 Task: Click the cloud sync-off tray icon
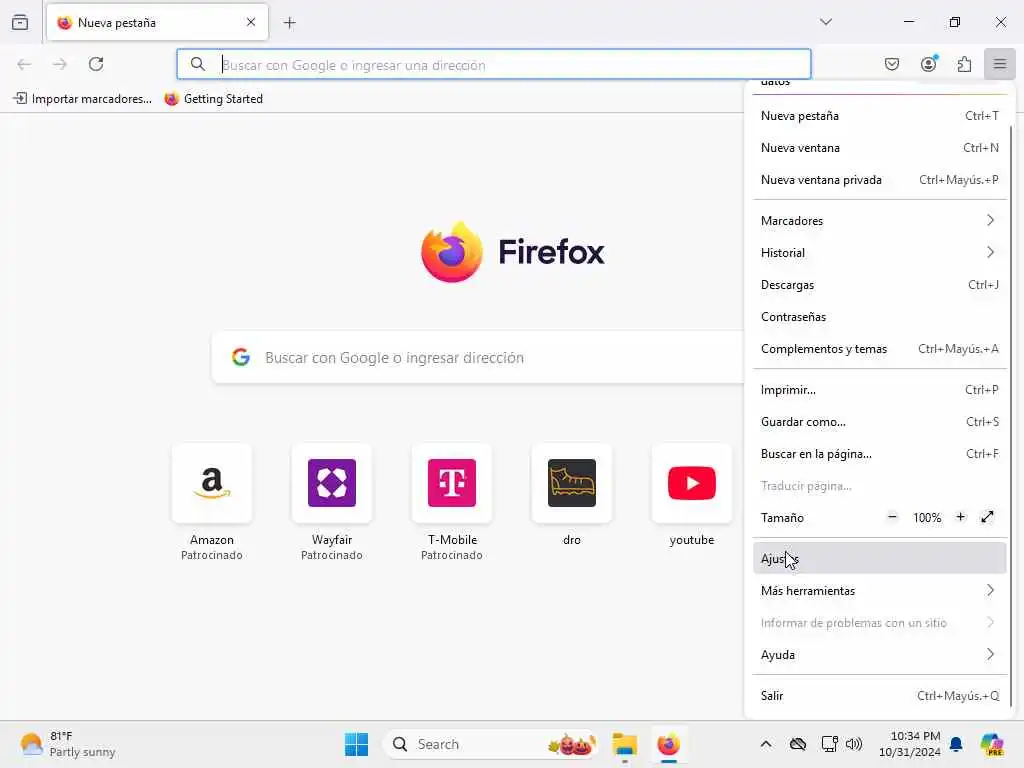coord(797,744)
